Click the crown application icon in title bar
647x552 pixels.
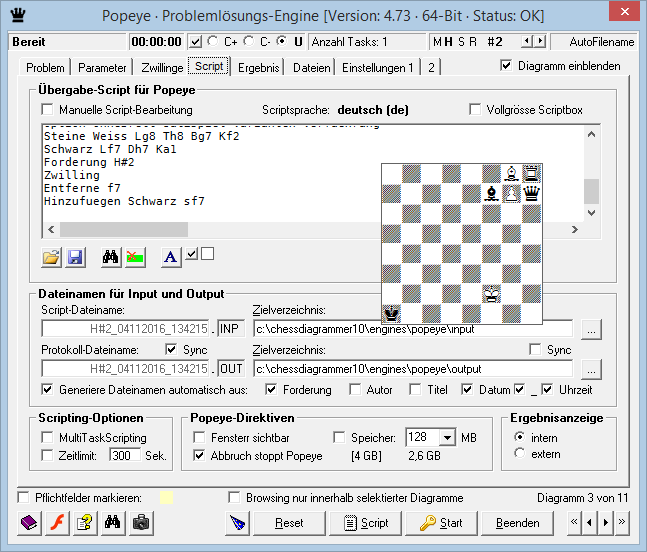click(18, 15)
